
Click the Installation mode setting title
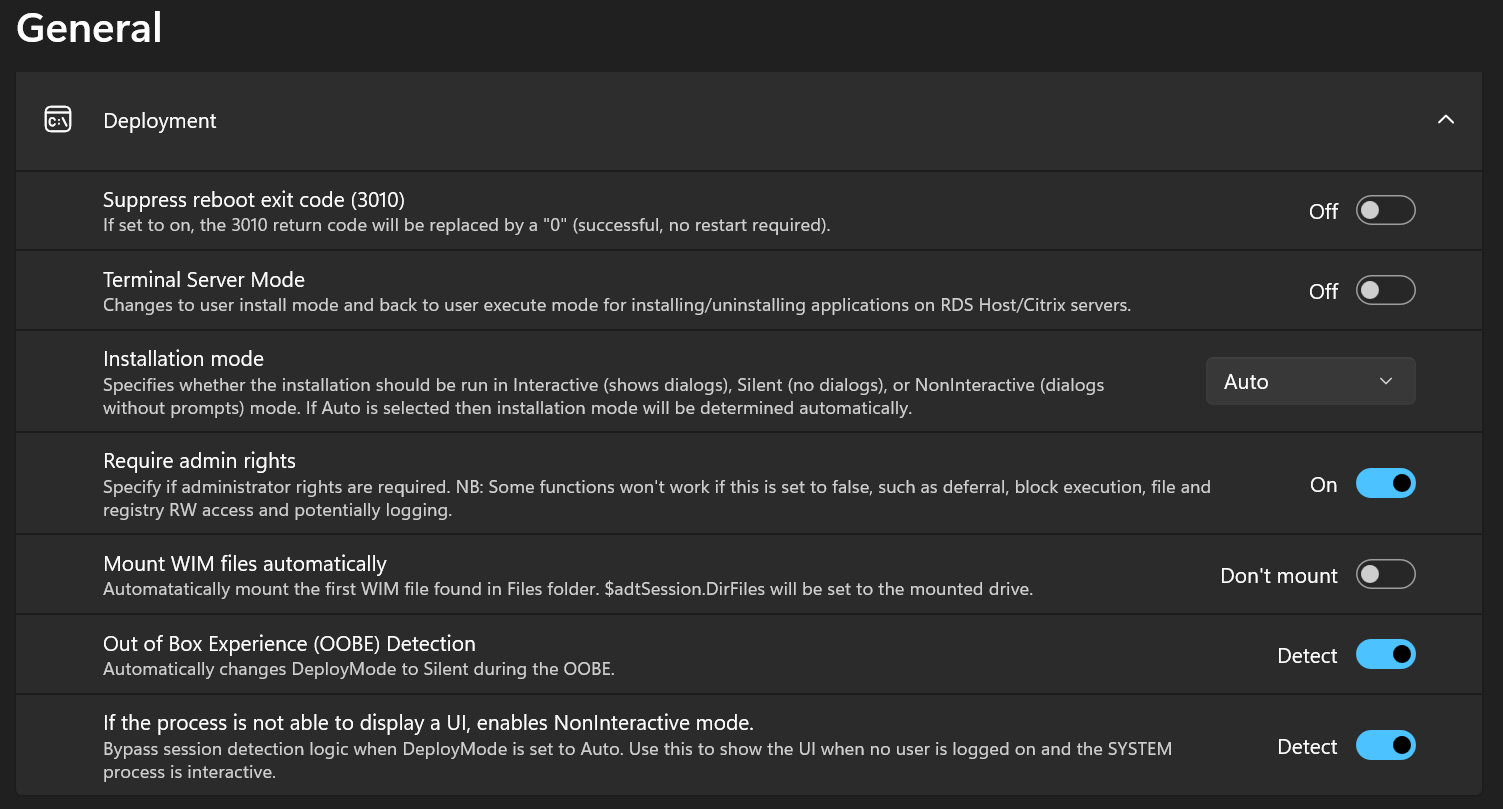pyautogui.click(x=183, y=358)
